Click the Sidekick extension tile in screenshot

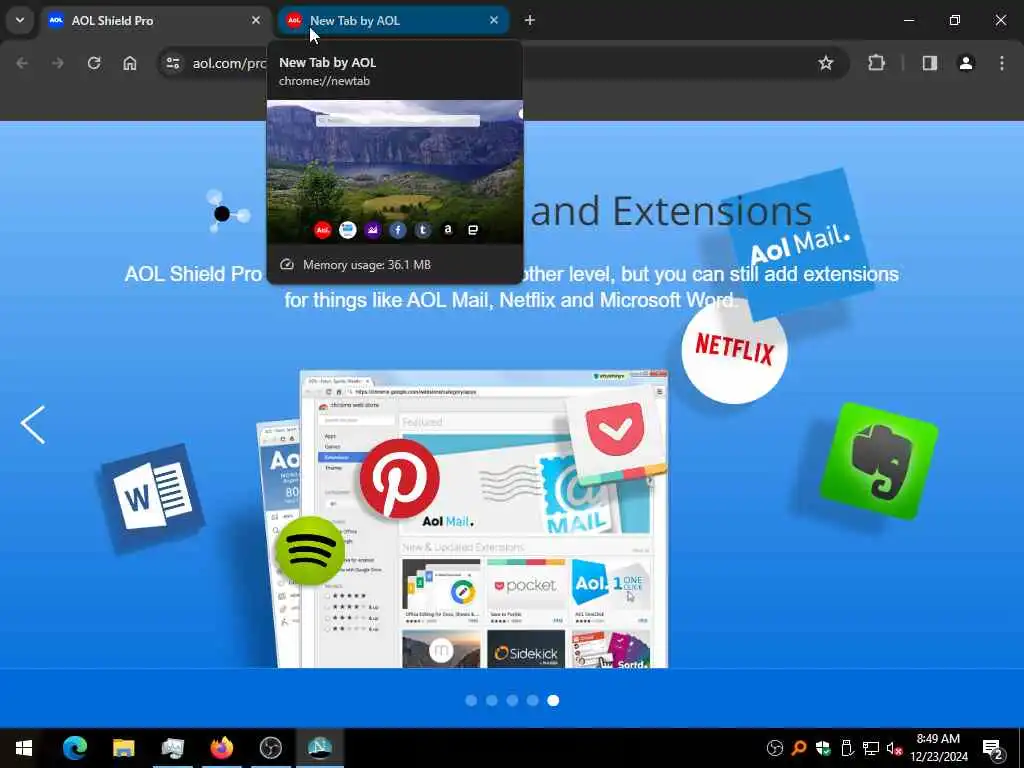tap(526, 649)
